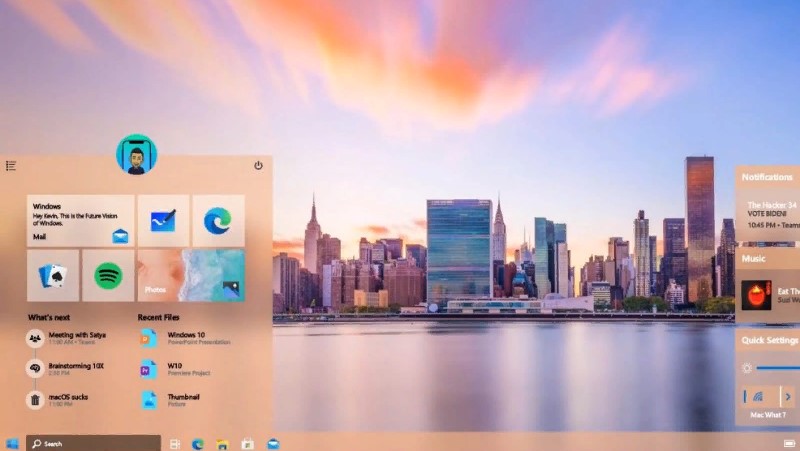Select the Brainstorming 10X event
Image resolution: width=800 pixels, height=451 pixels.
click(x=76, y=369)
